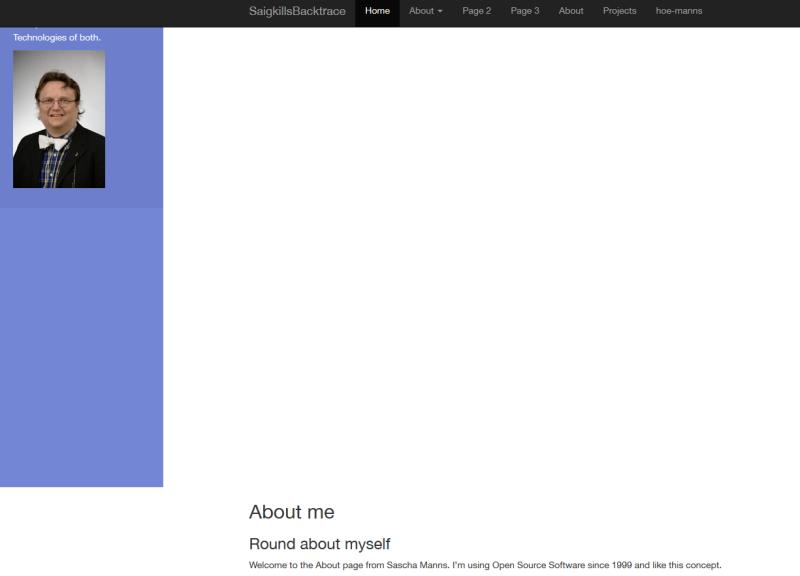Click the empty navbar area right of hoe-manns
This screenshot has width=800, height=576.
[x=755, y=11]
